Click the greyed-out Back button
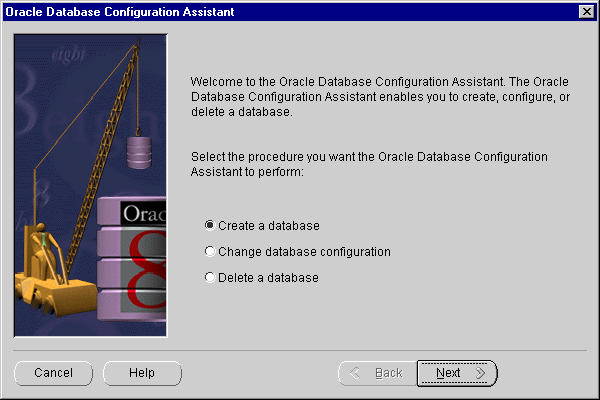This screenshot has width=600, height=400. 376,373
